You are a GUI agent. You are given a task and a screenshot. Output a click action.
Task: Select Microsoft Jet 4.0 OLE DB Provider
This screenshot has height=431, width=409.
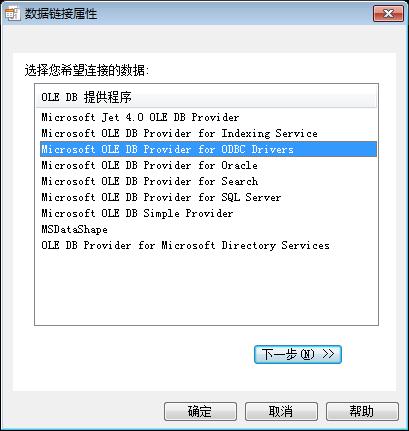coord(208,117)
